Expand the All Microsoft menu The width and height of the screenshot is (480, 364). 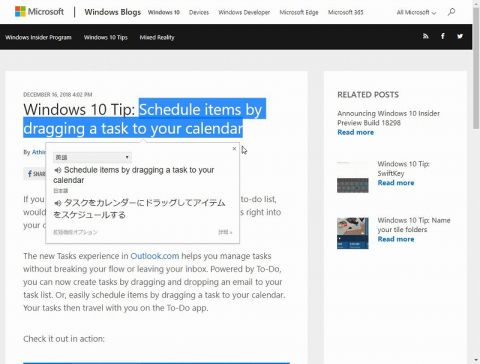[x=416, y=12]
